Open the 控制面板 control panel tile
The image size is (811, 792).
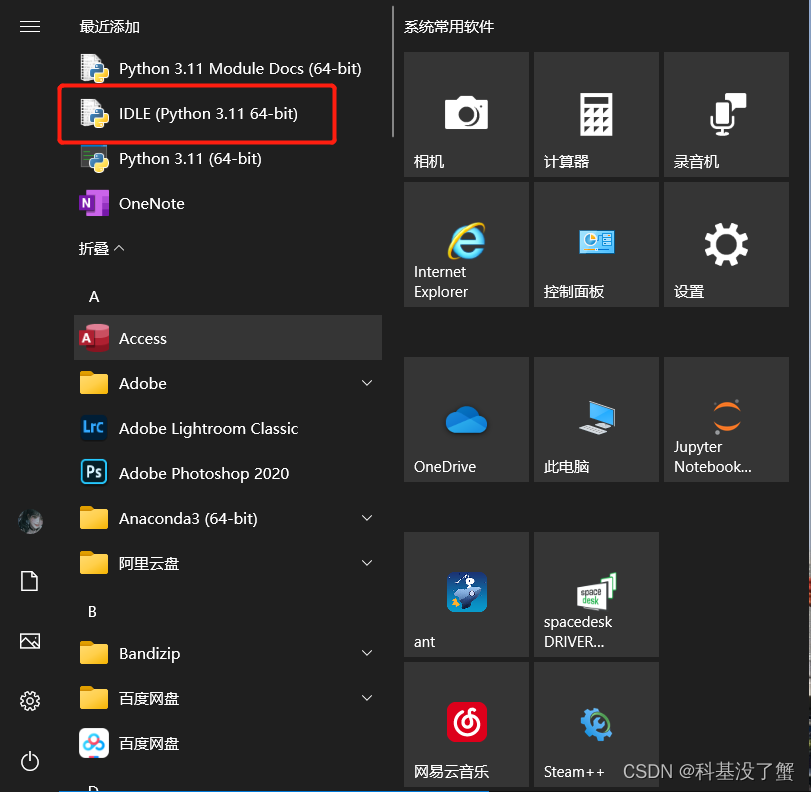click(x=596, y=244)
